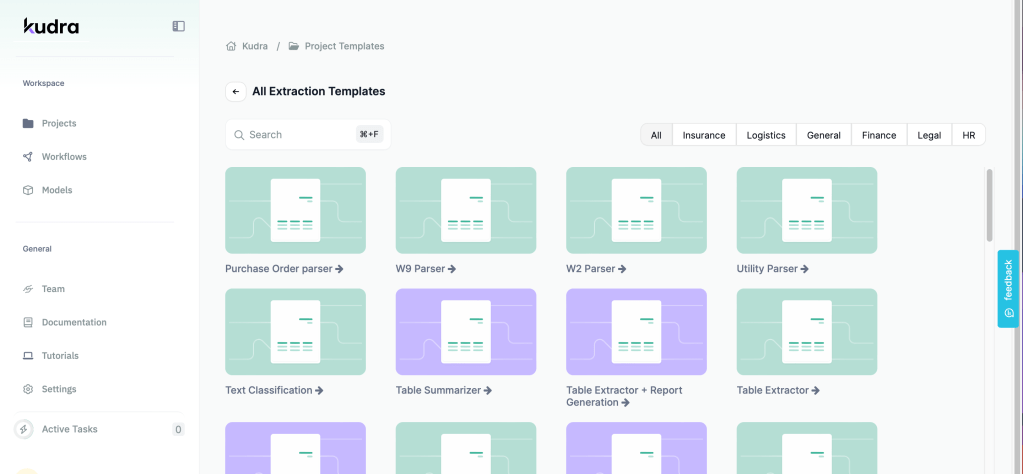Click the Active Tasks count badge
This screenshot has height=474, width=1023.
click(x=178, y=429)
